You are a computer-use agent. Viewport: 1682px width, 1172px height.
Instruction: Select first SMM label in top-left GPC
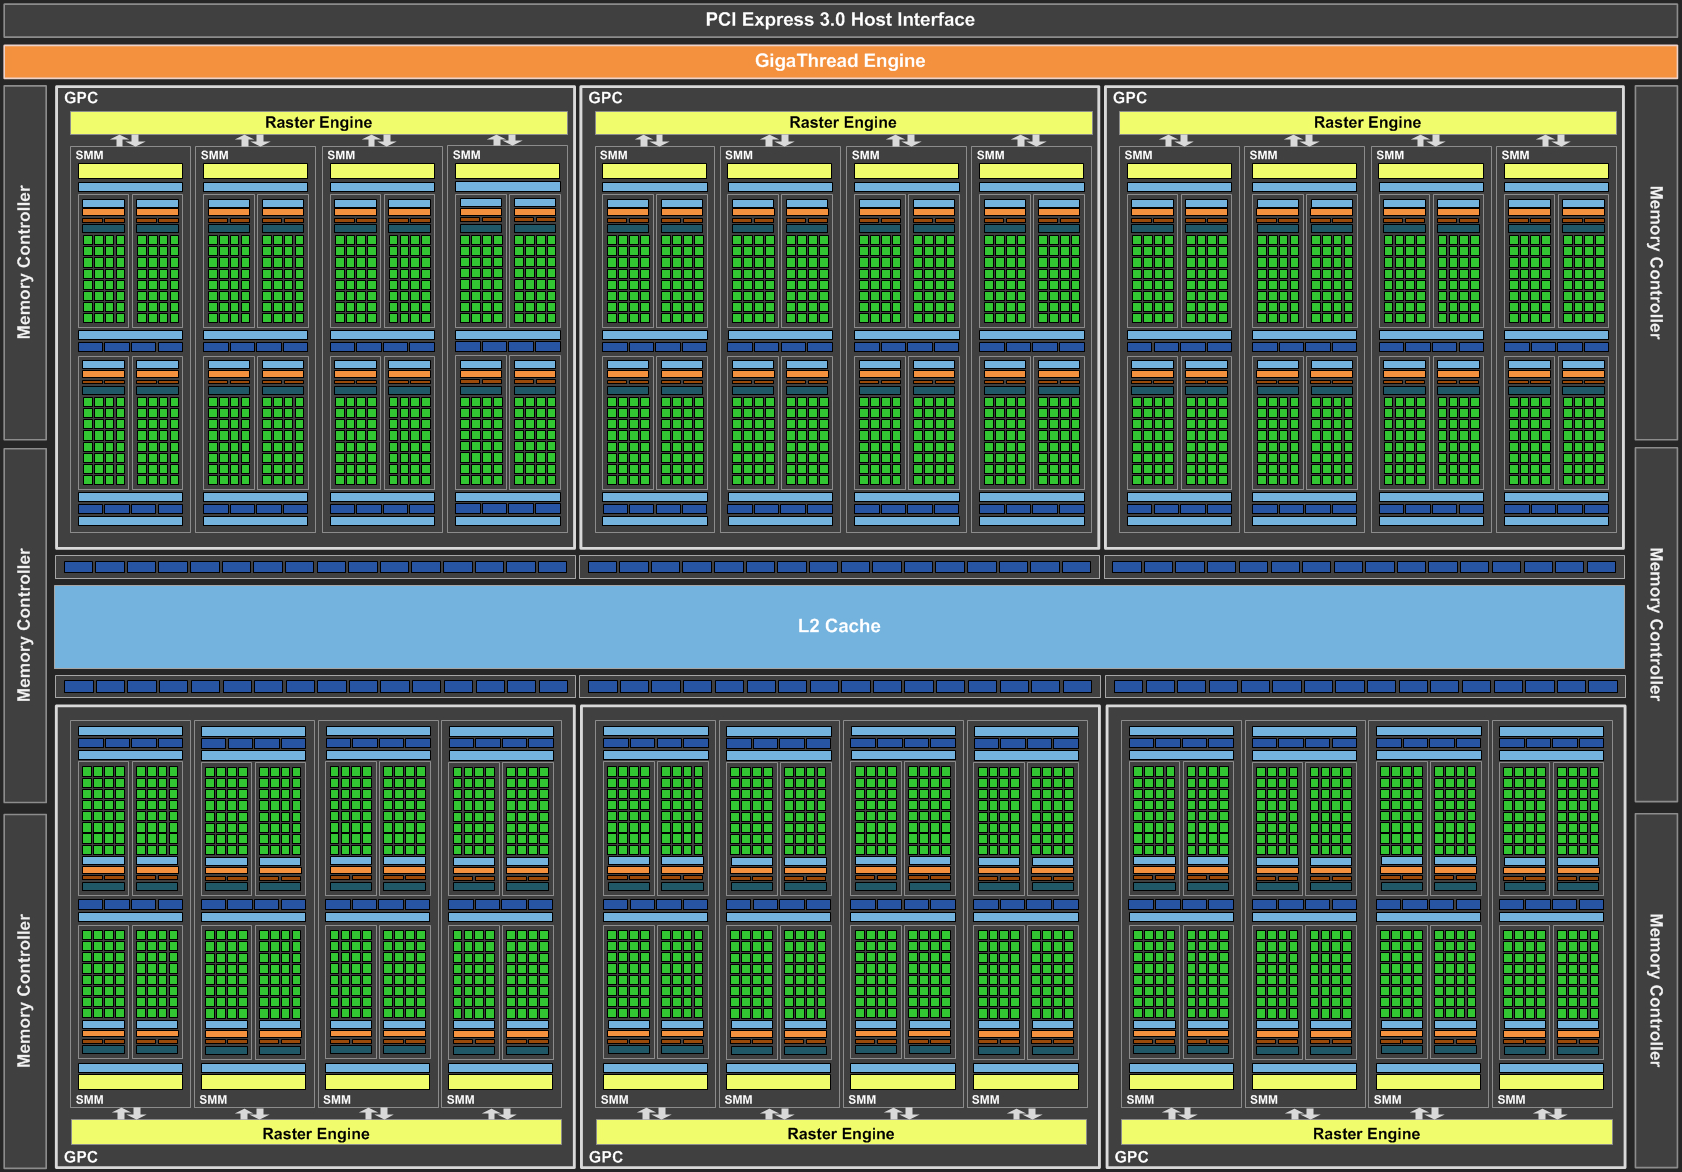[90, 155]
